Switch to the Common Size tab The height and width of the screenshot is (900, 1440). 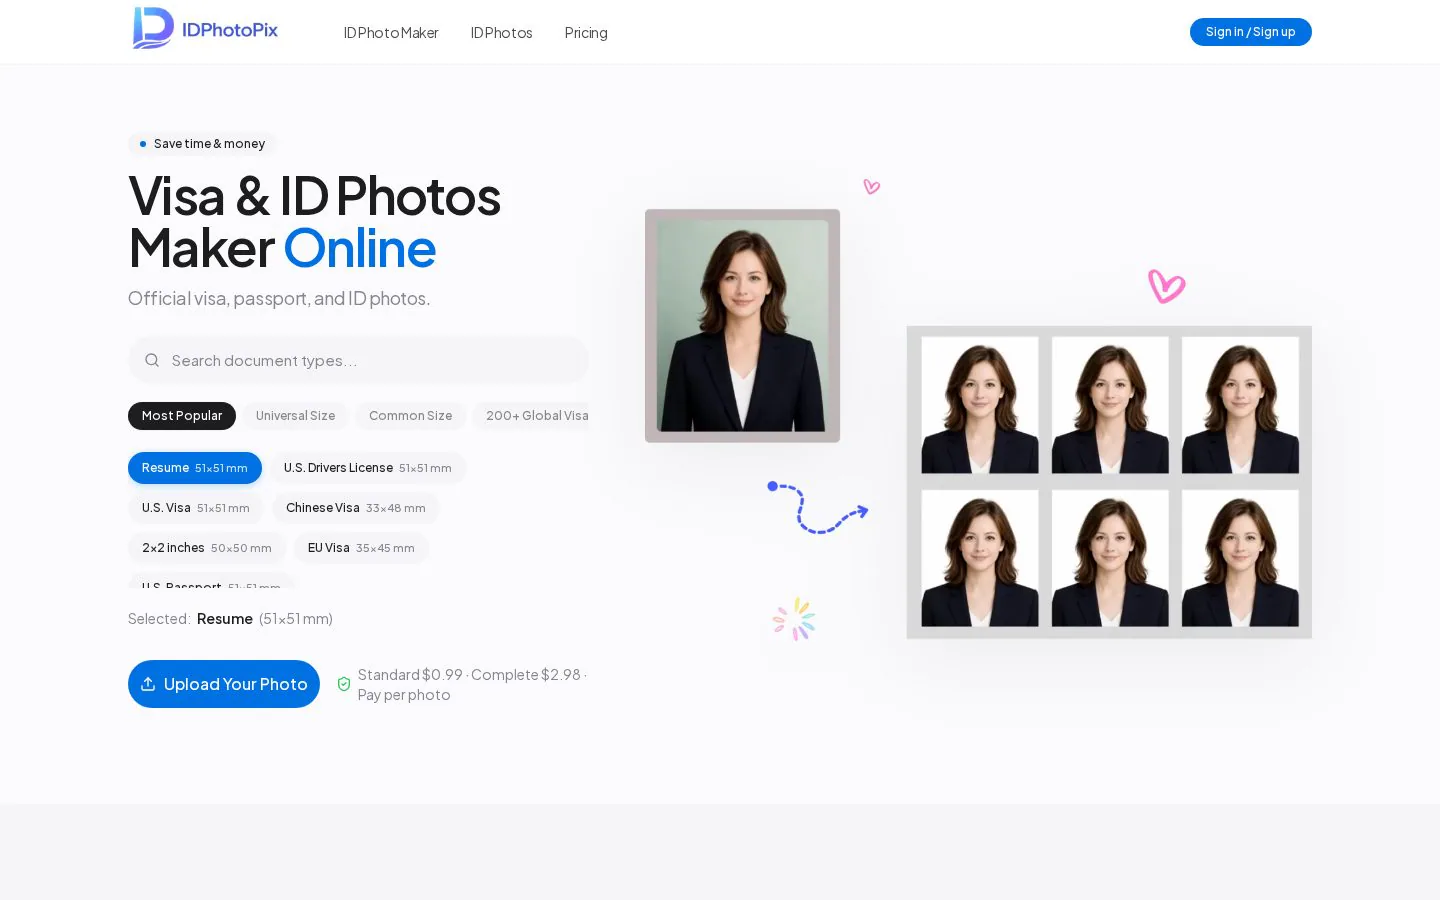tap(410, 416)
